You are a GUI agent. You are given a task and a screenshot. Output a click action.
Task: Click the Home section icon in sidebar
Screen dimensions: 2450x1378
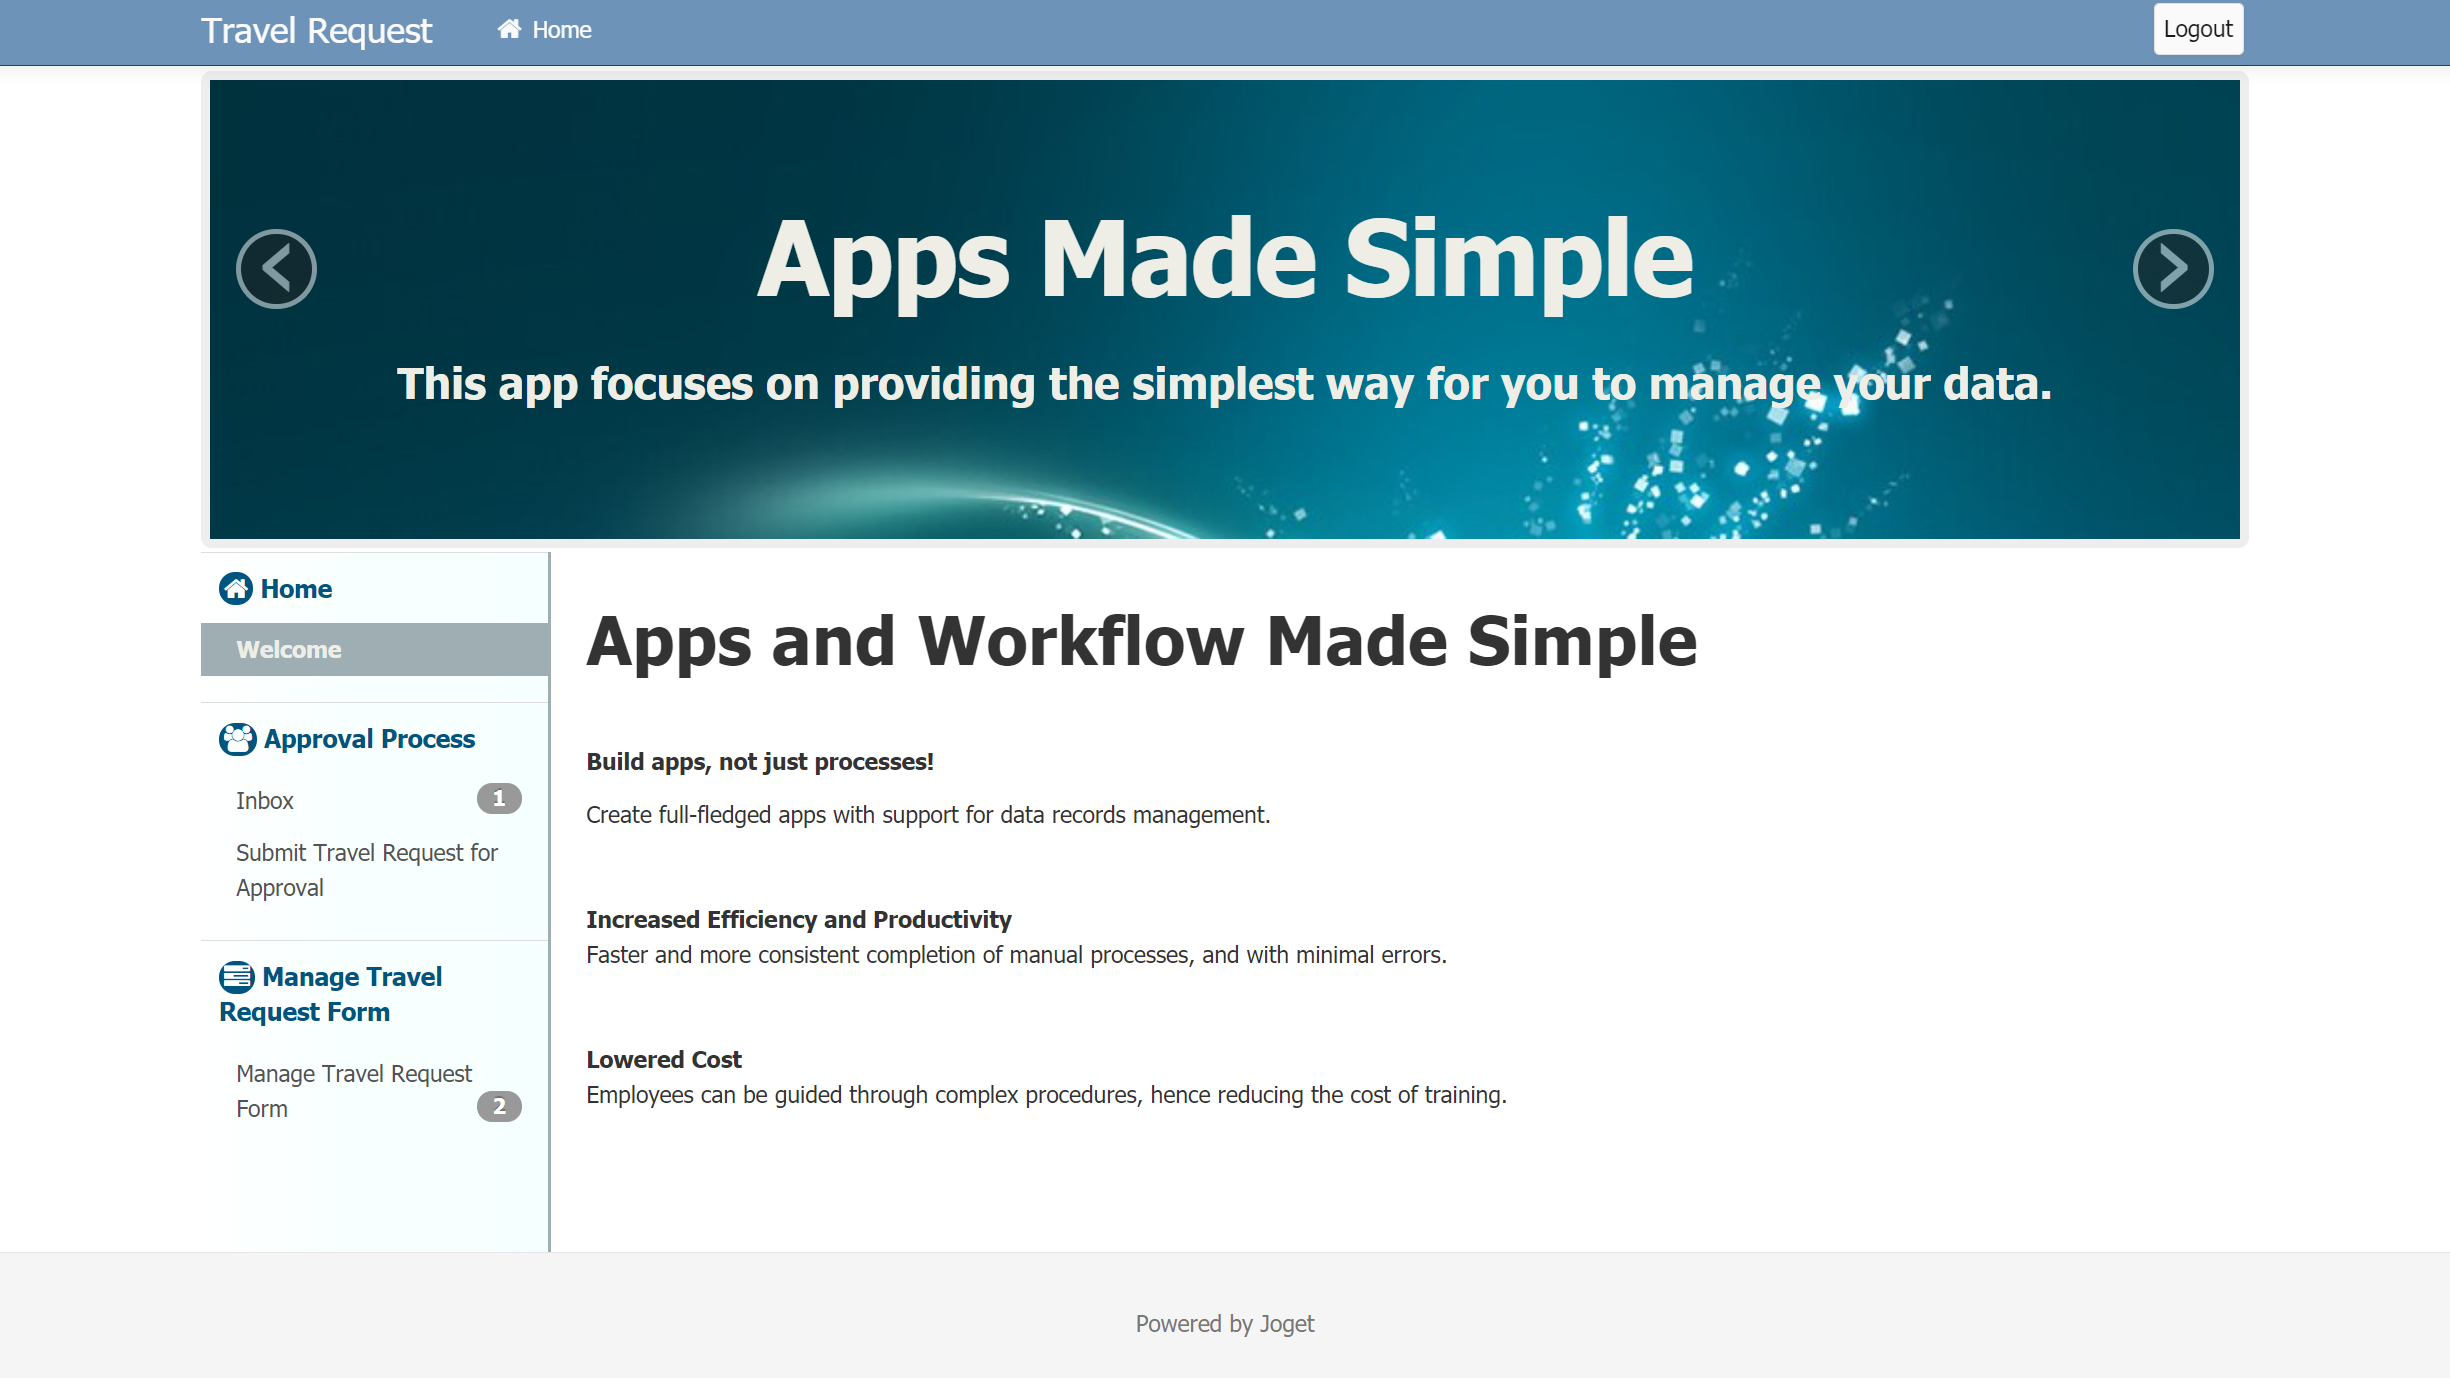[236, 589]
